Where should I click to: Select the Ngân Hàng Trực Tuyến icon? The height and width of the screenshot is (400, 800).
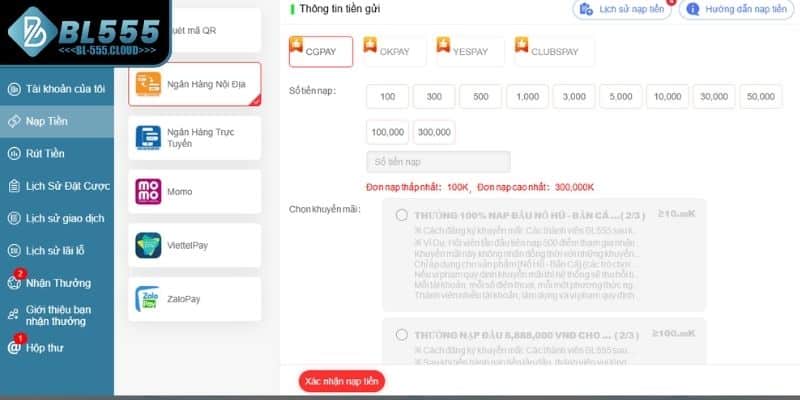tap(148, 138)
